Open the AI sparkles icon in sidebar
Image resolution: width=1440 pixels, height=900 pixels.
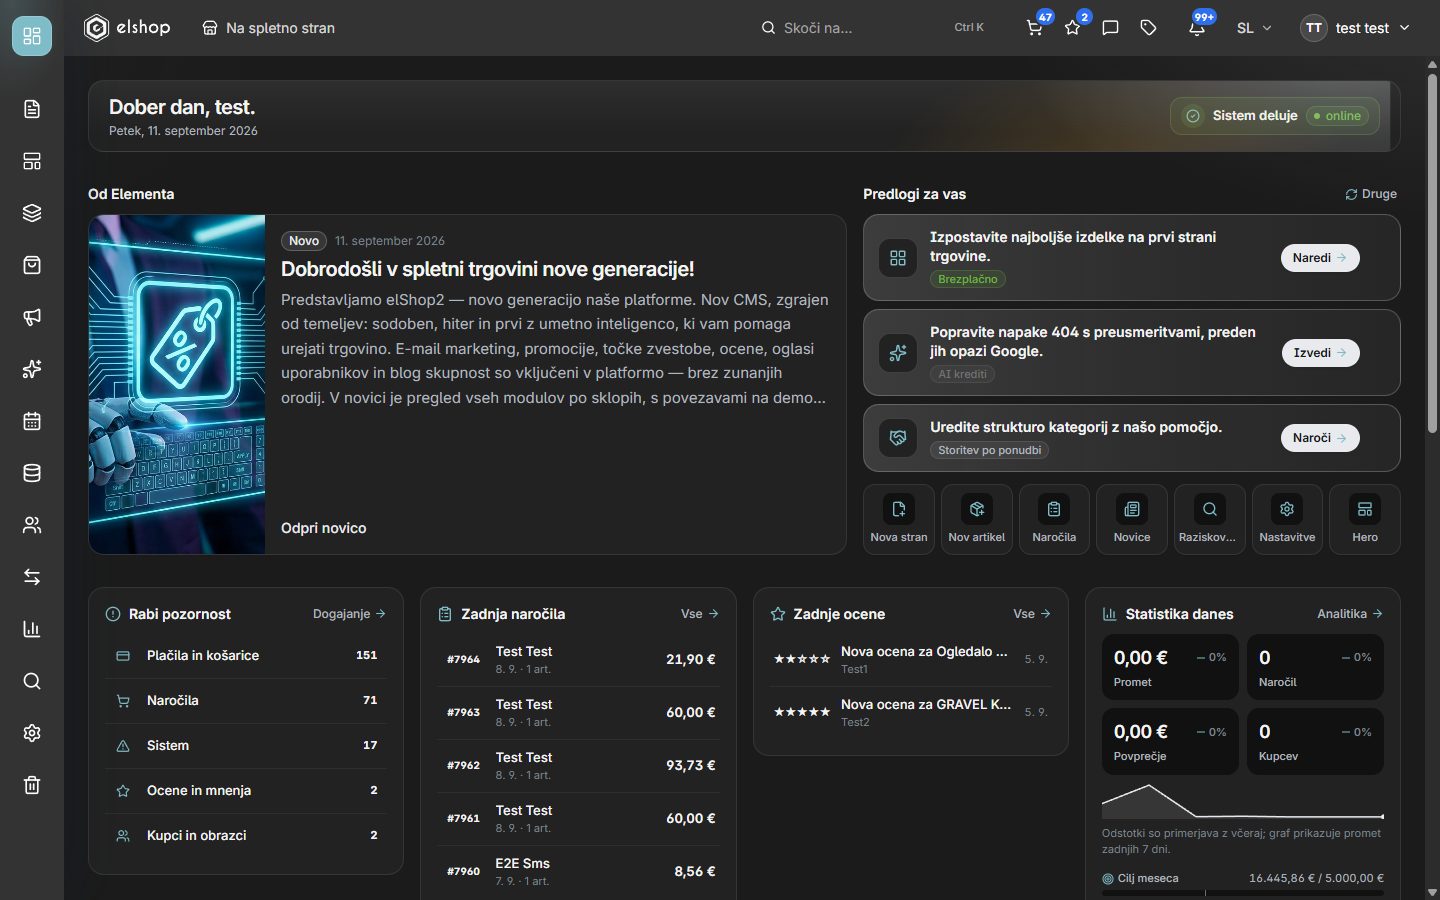pos(32,369)
